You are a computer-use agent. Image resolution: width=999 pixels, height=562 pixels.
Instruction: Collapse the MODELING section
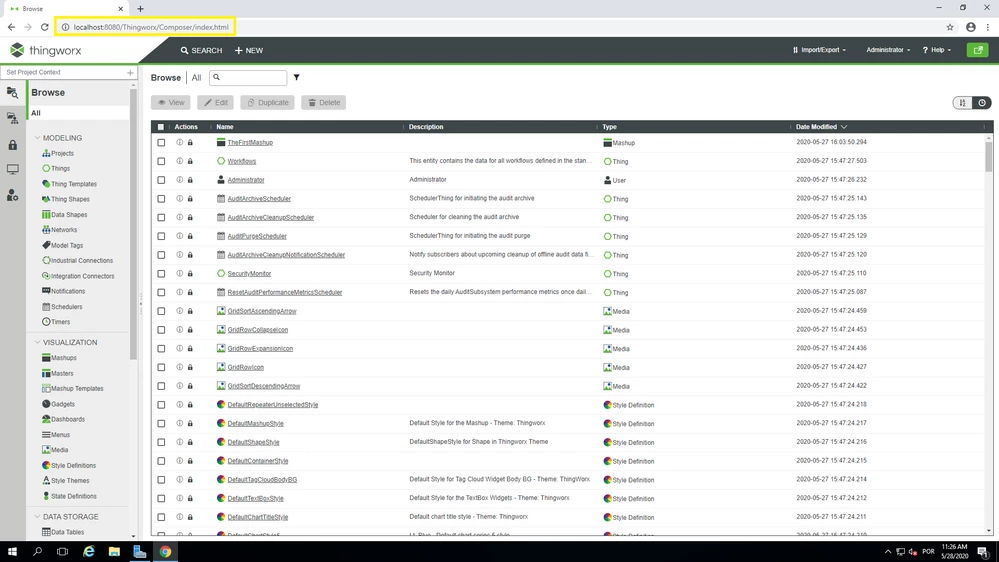[x=38, y=138]
